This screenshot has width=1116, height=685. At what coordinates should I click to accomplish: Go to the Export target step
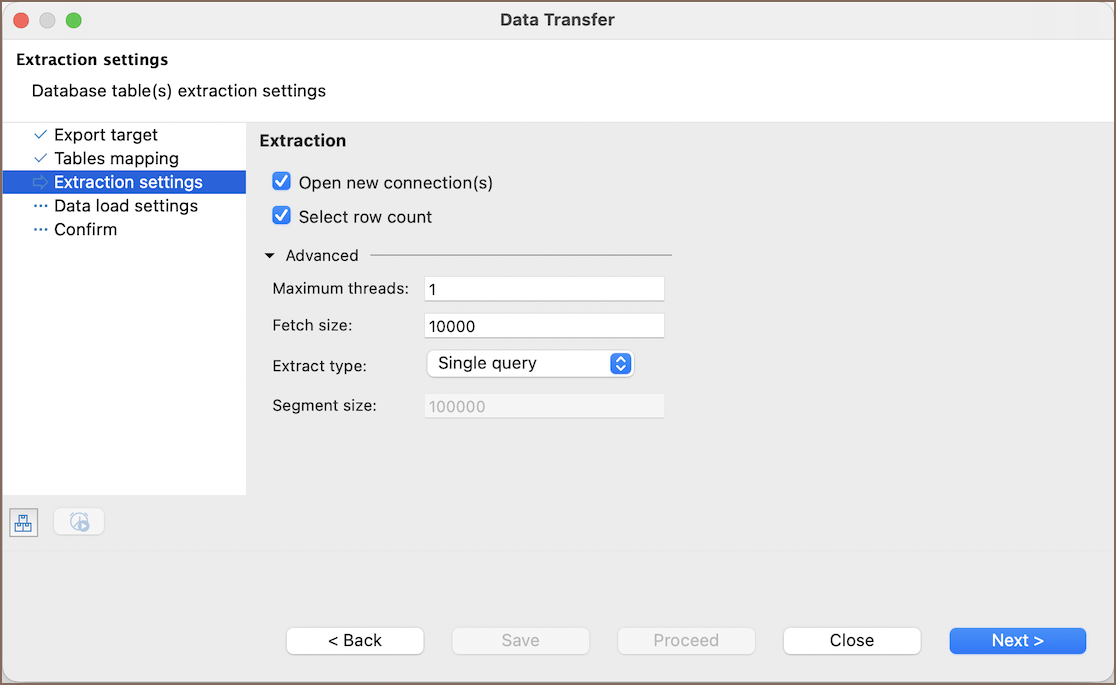106,135
